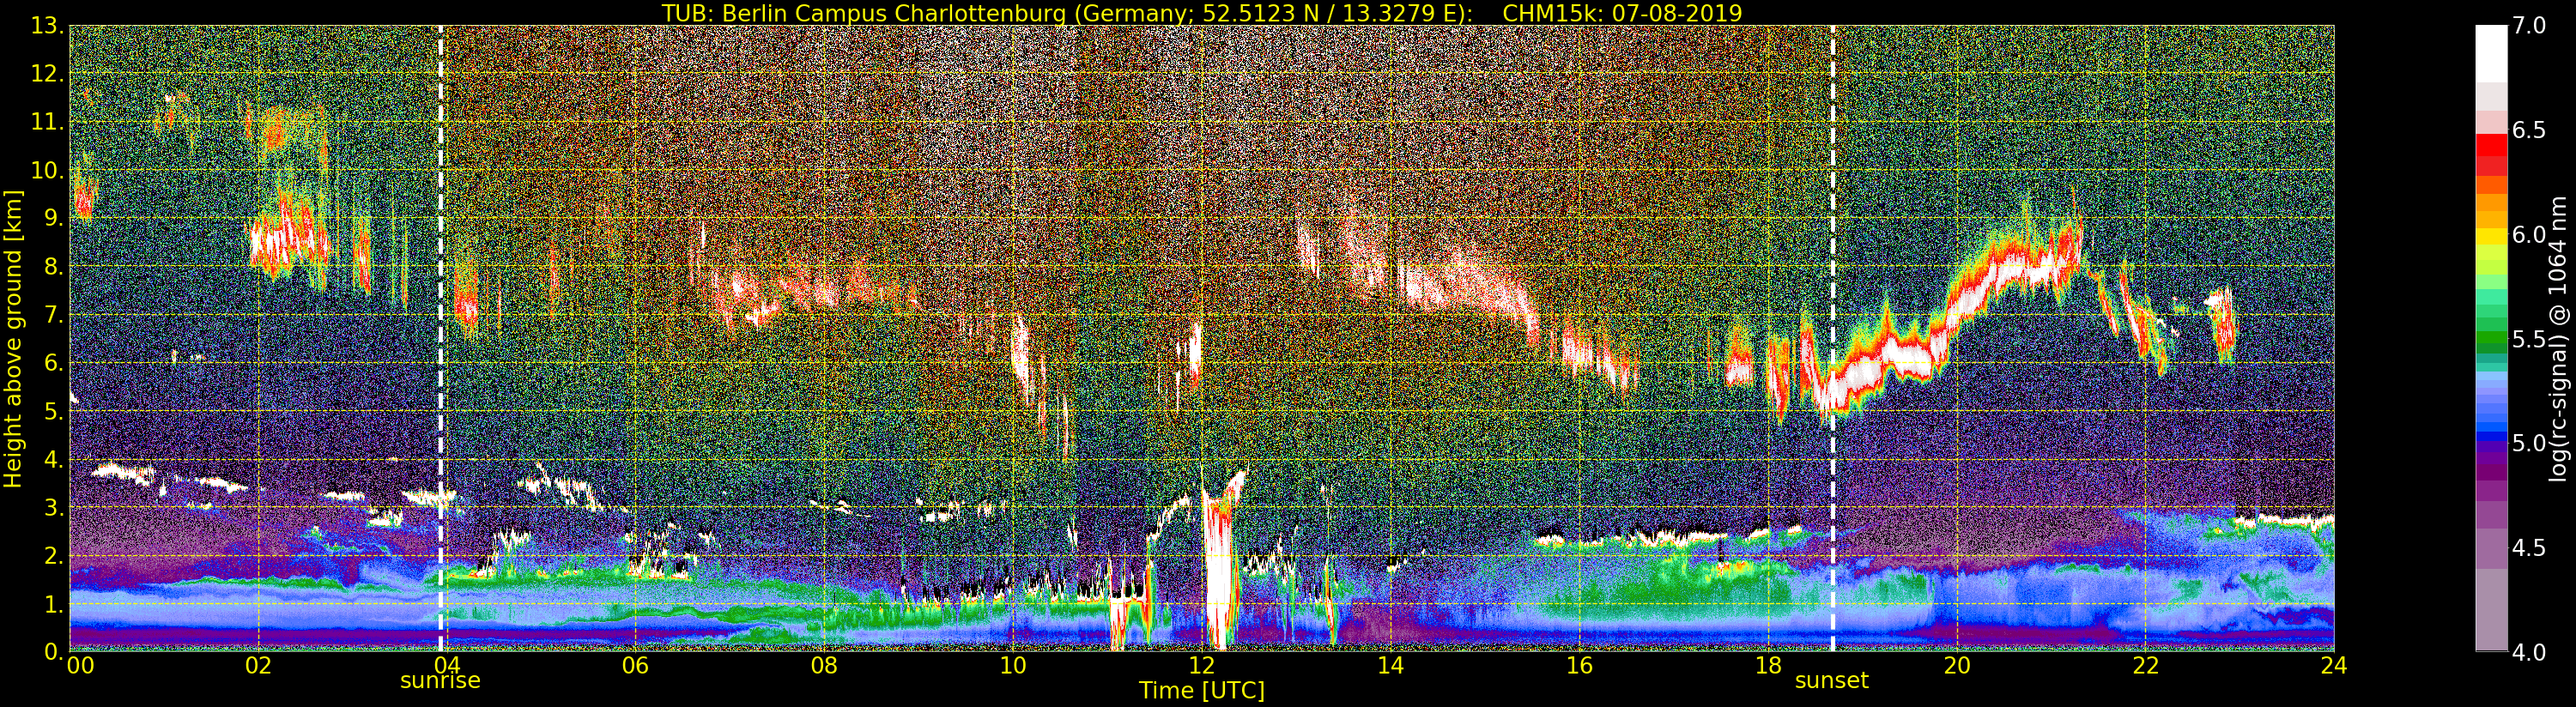Click the 'sunset' label below the axis
This screenshot has height=707, width=2576.
point(1832,681)
